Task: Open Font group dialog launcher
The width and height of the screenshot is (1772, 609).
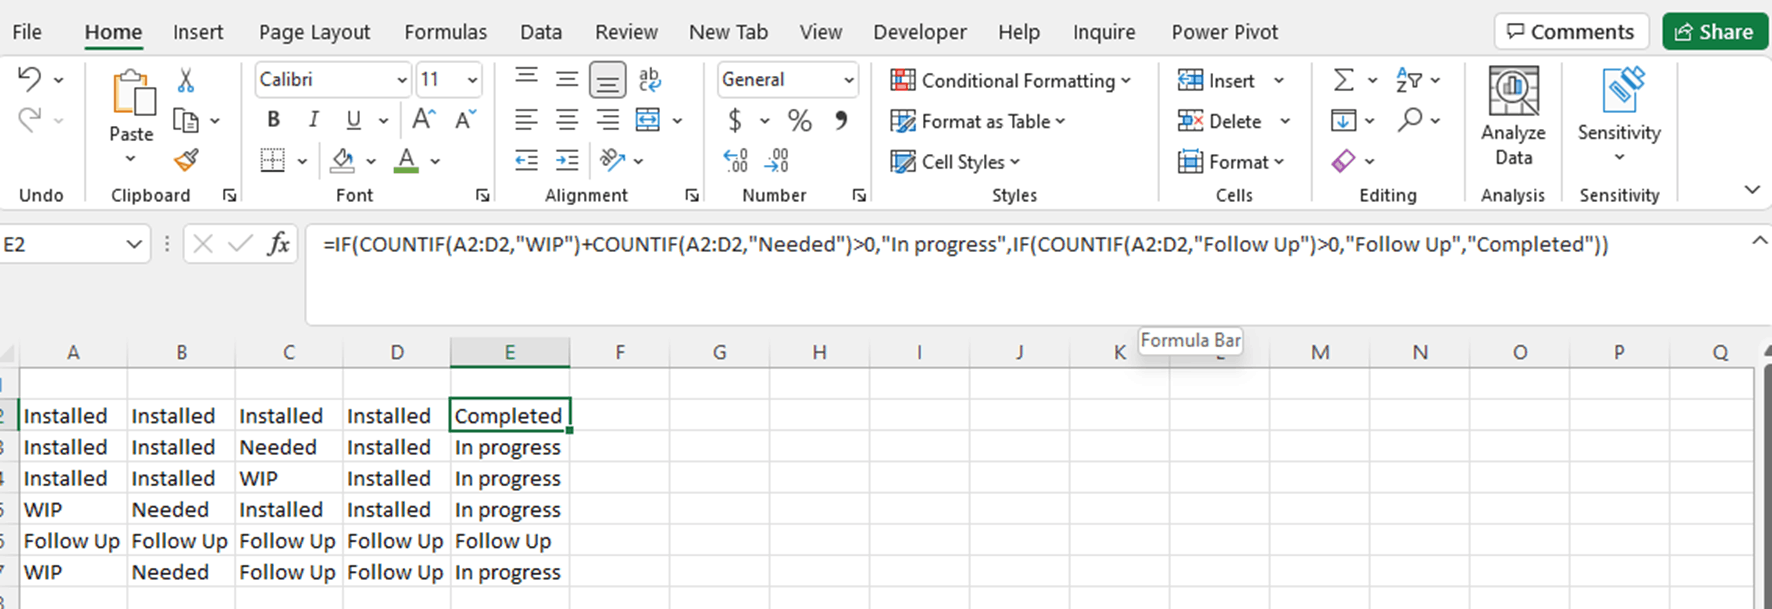Action: point(483,196)
